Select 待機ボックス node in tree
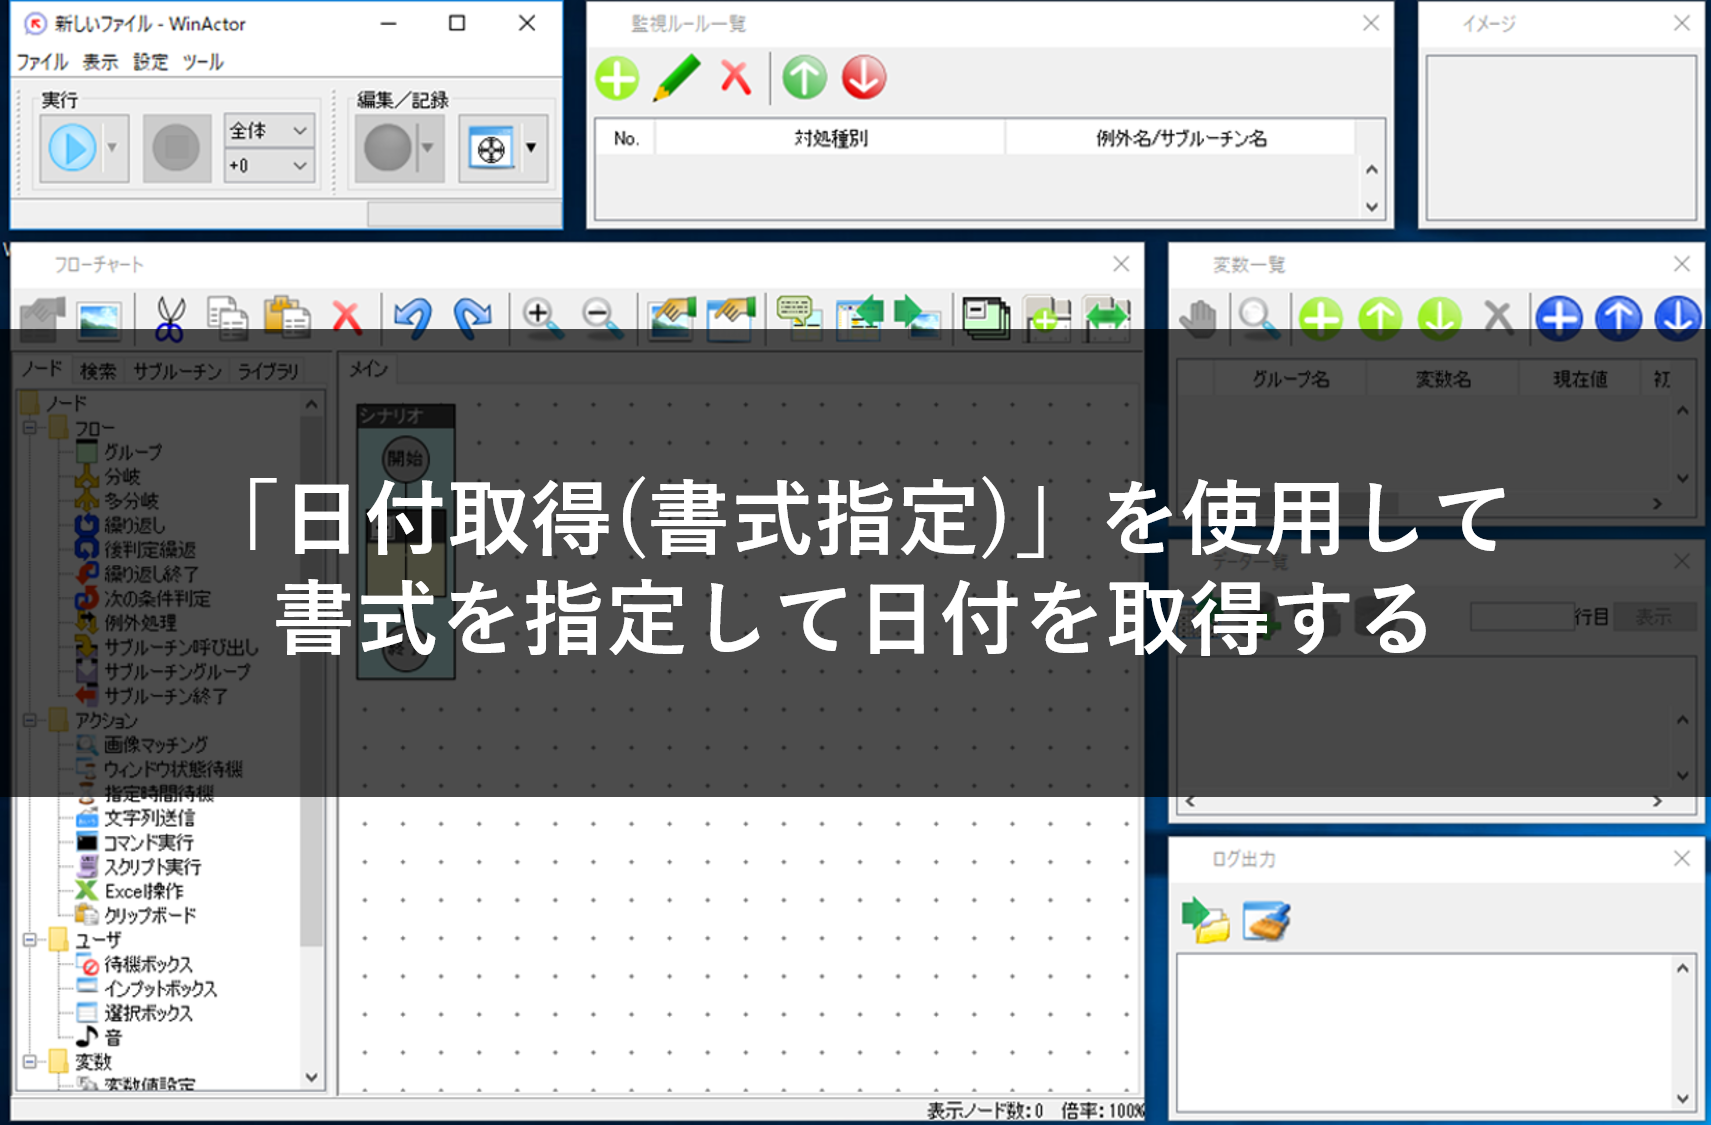 point(148,964)
